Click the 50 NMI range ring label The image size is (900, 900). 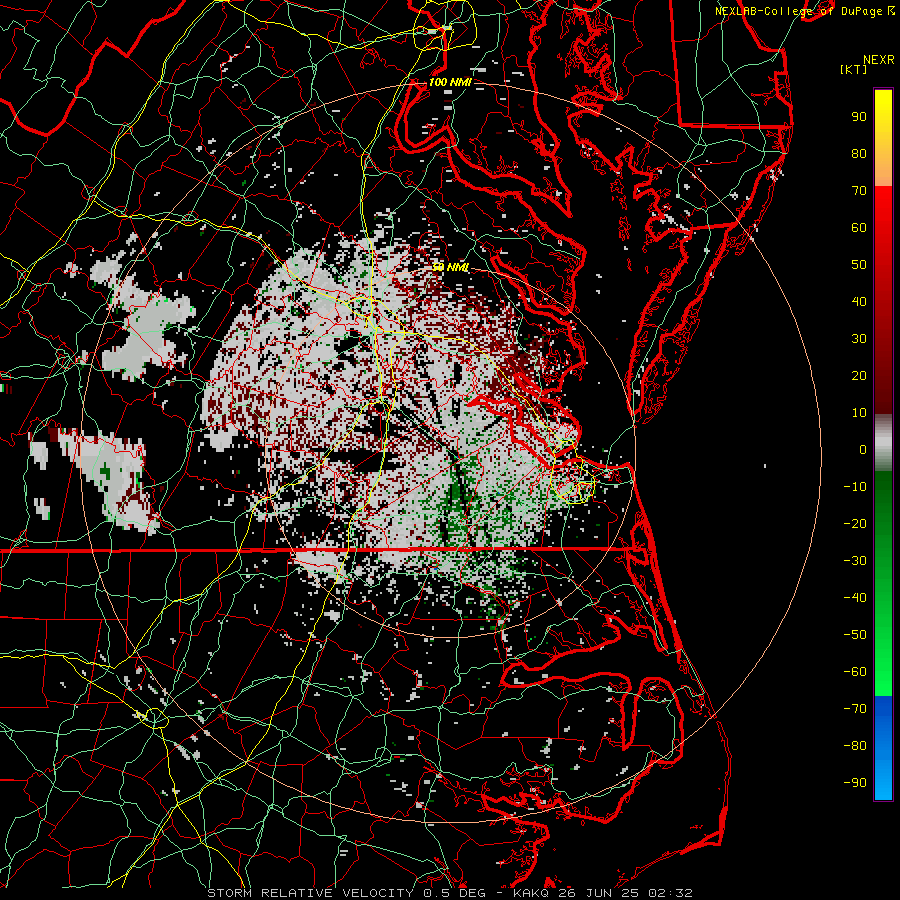450,267
